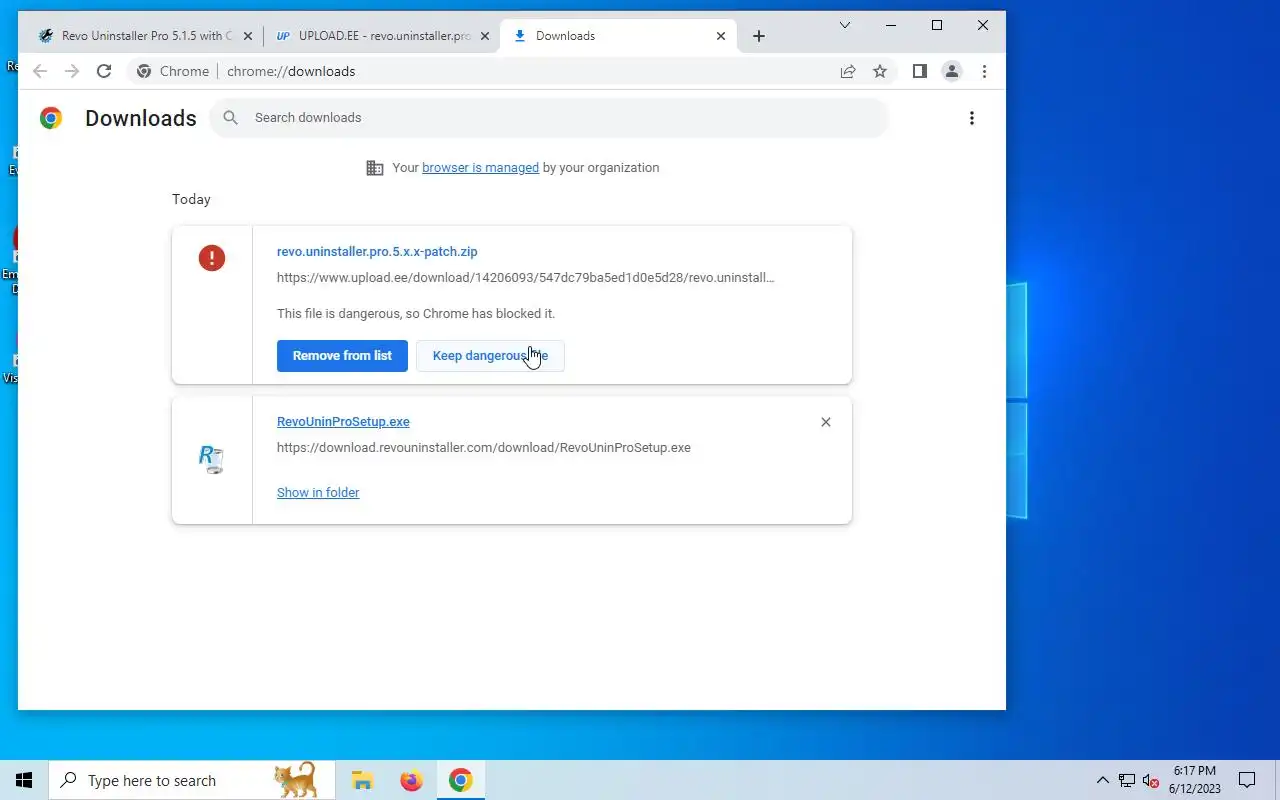Click the RevoUninProSetup.exe file icon

point(211,459)
